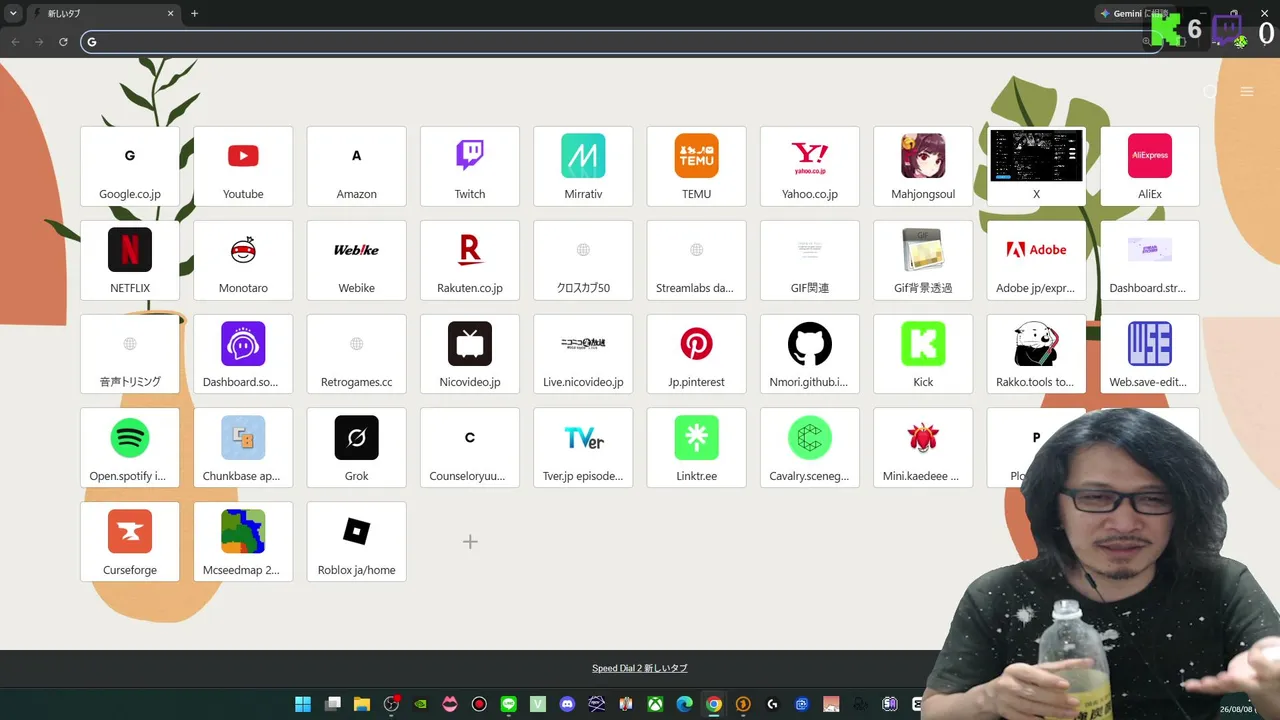Viewport: 1280px width, 720px height.
Task: Open the Curseforge dial
Action: [130, 542]
